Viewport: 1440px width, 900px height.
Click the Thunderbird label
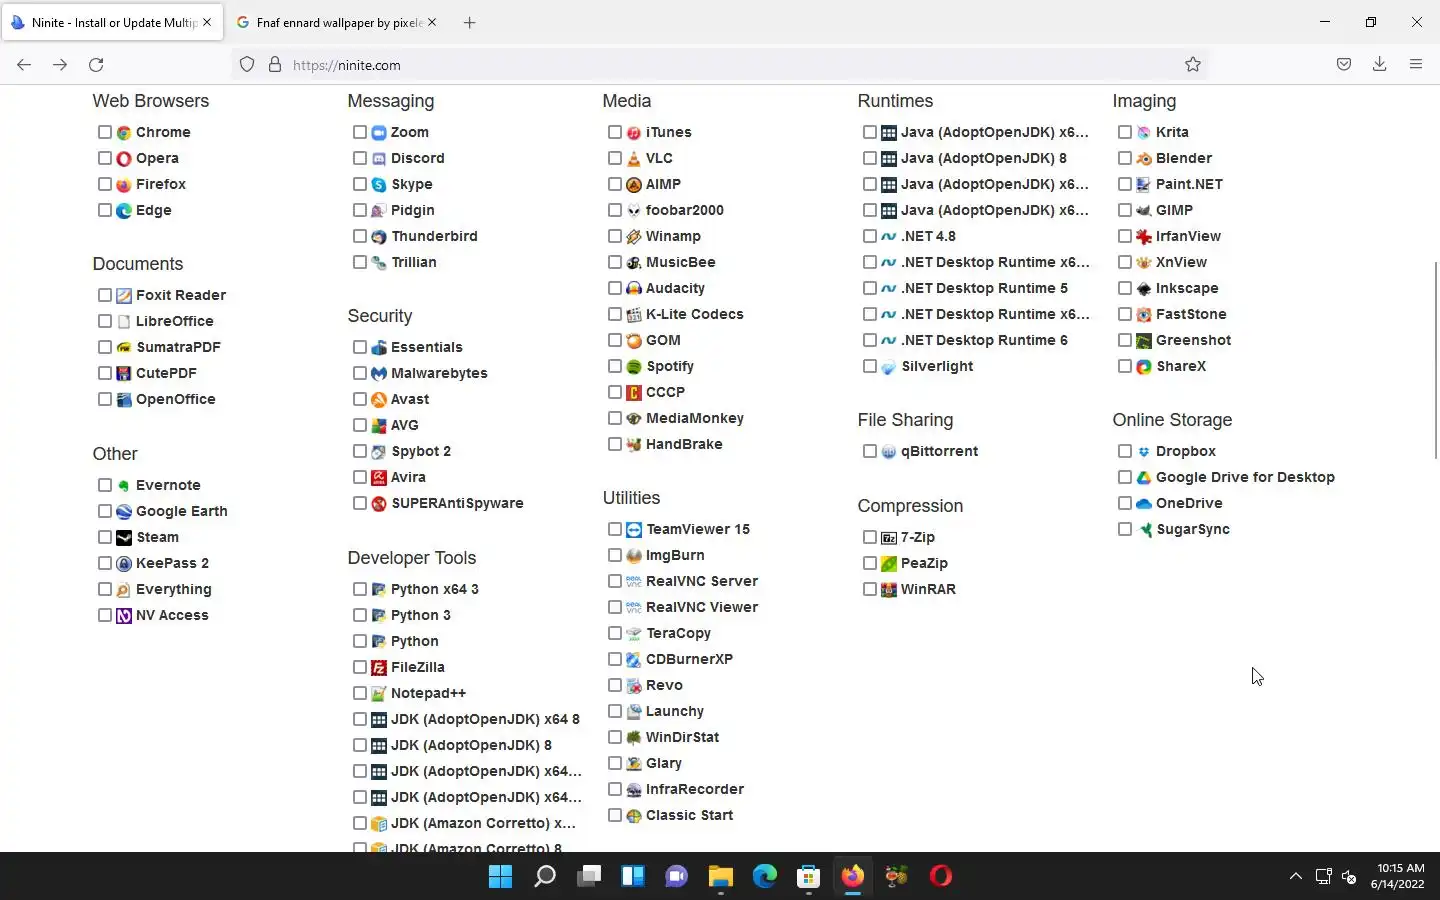tap(434, 236)
